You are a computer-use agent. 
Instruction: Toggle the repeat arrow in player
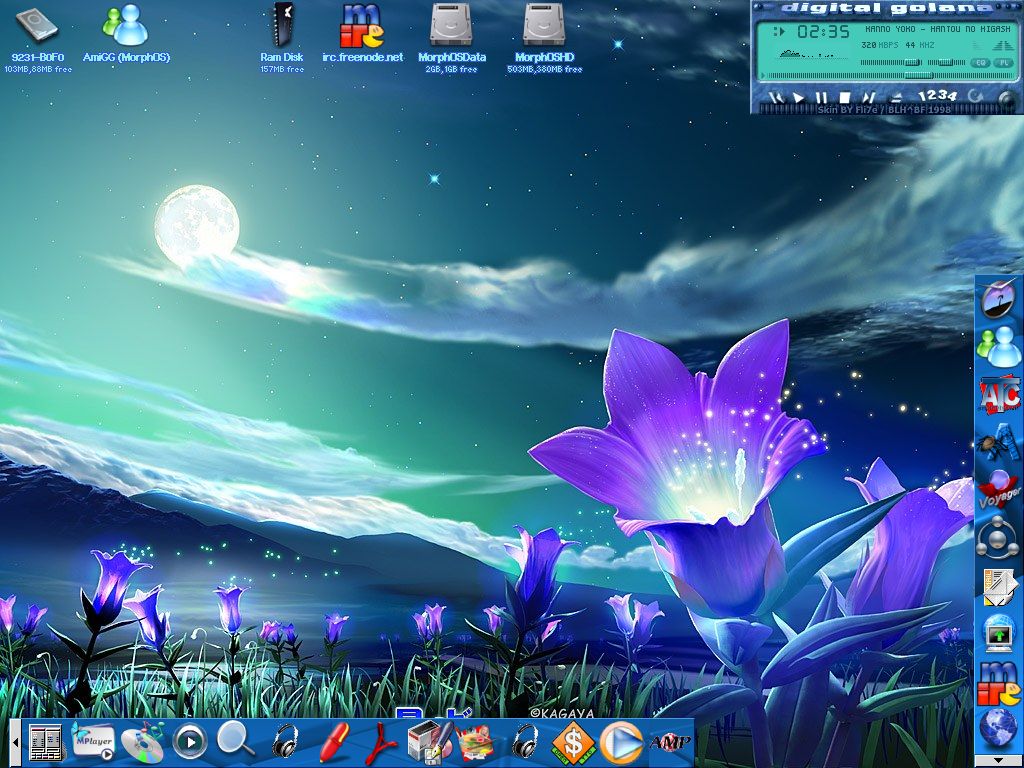(976, 96)
